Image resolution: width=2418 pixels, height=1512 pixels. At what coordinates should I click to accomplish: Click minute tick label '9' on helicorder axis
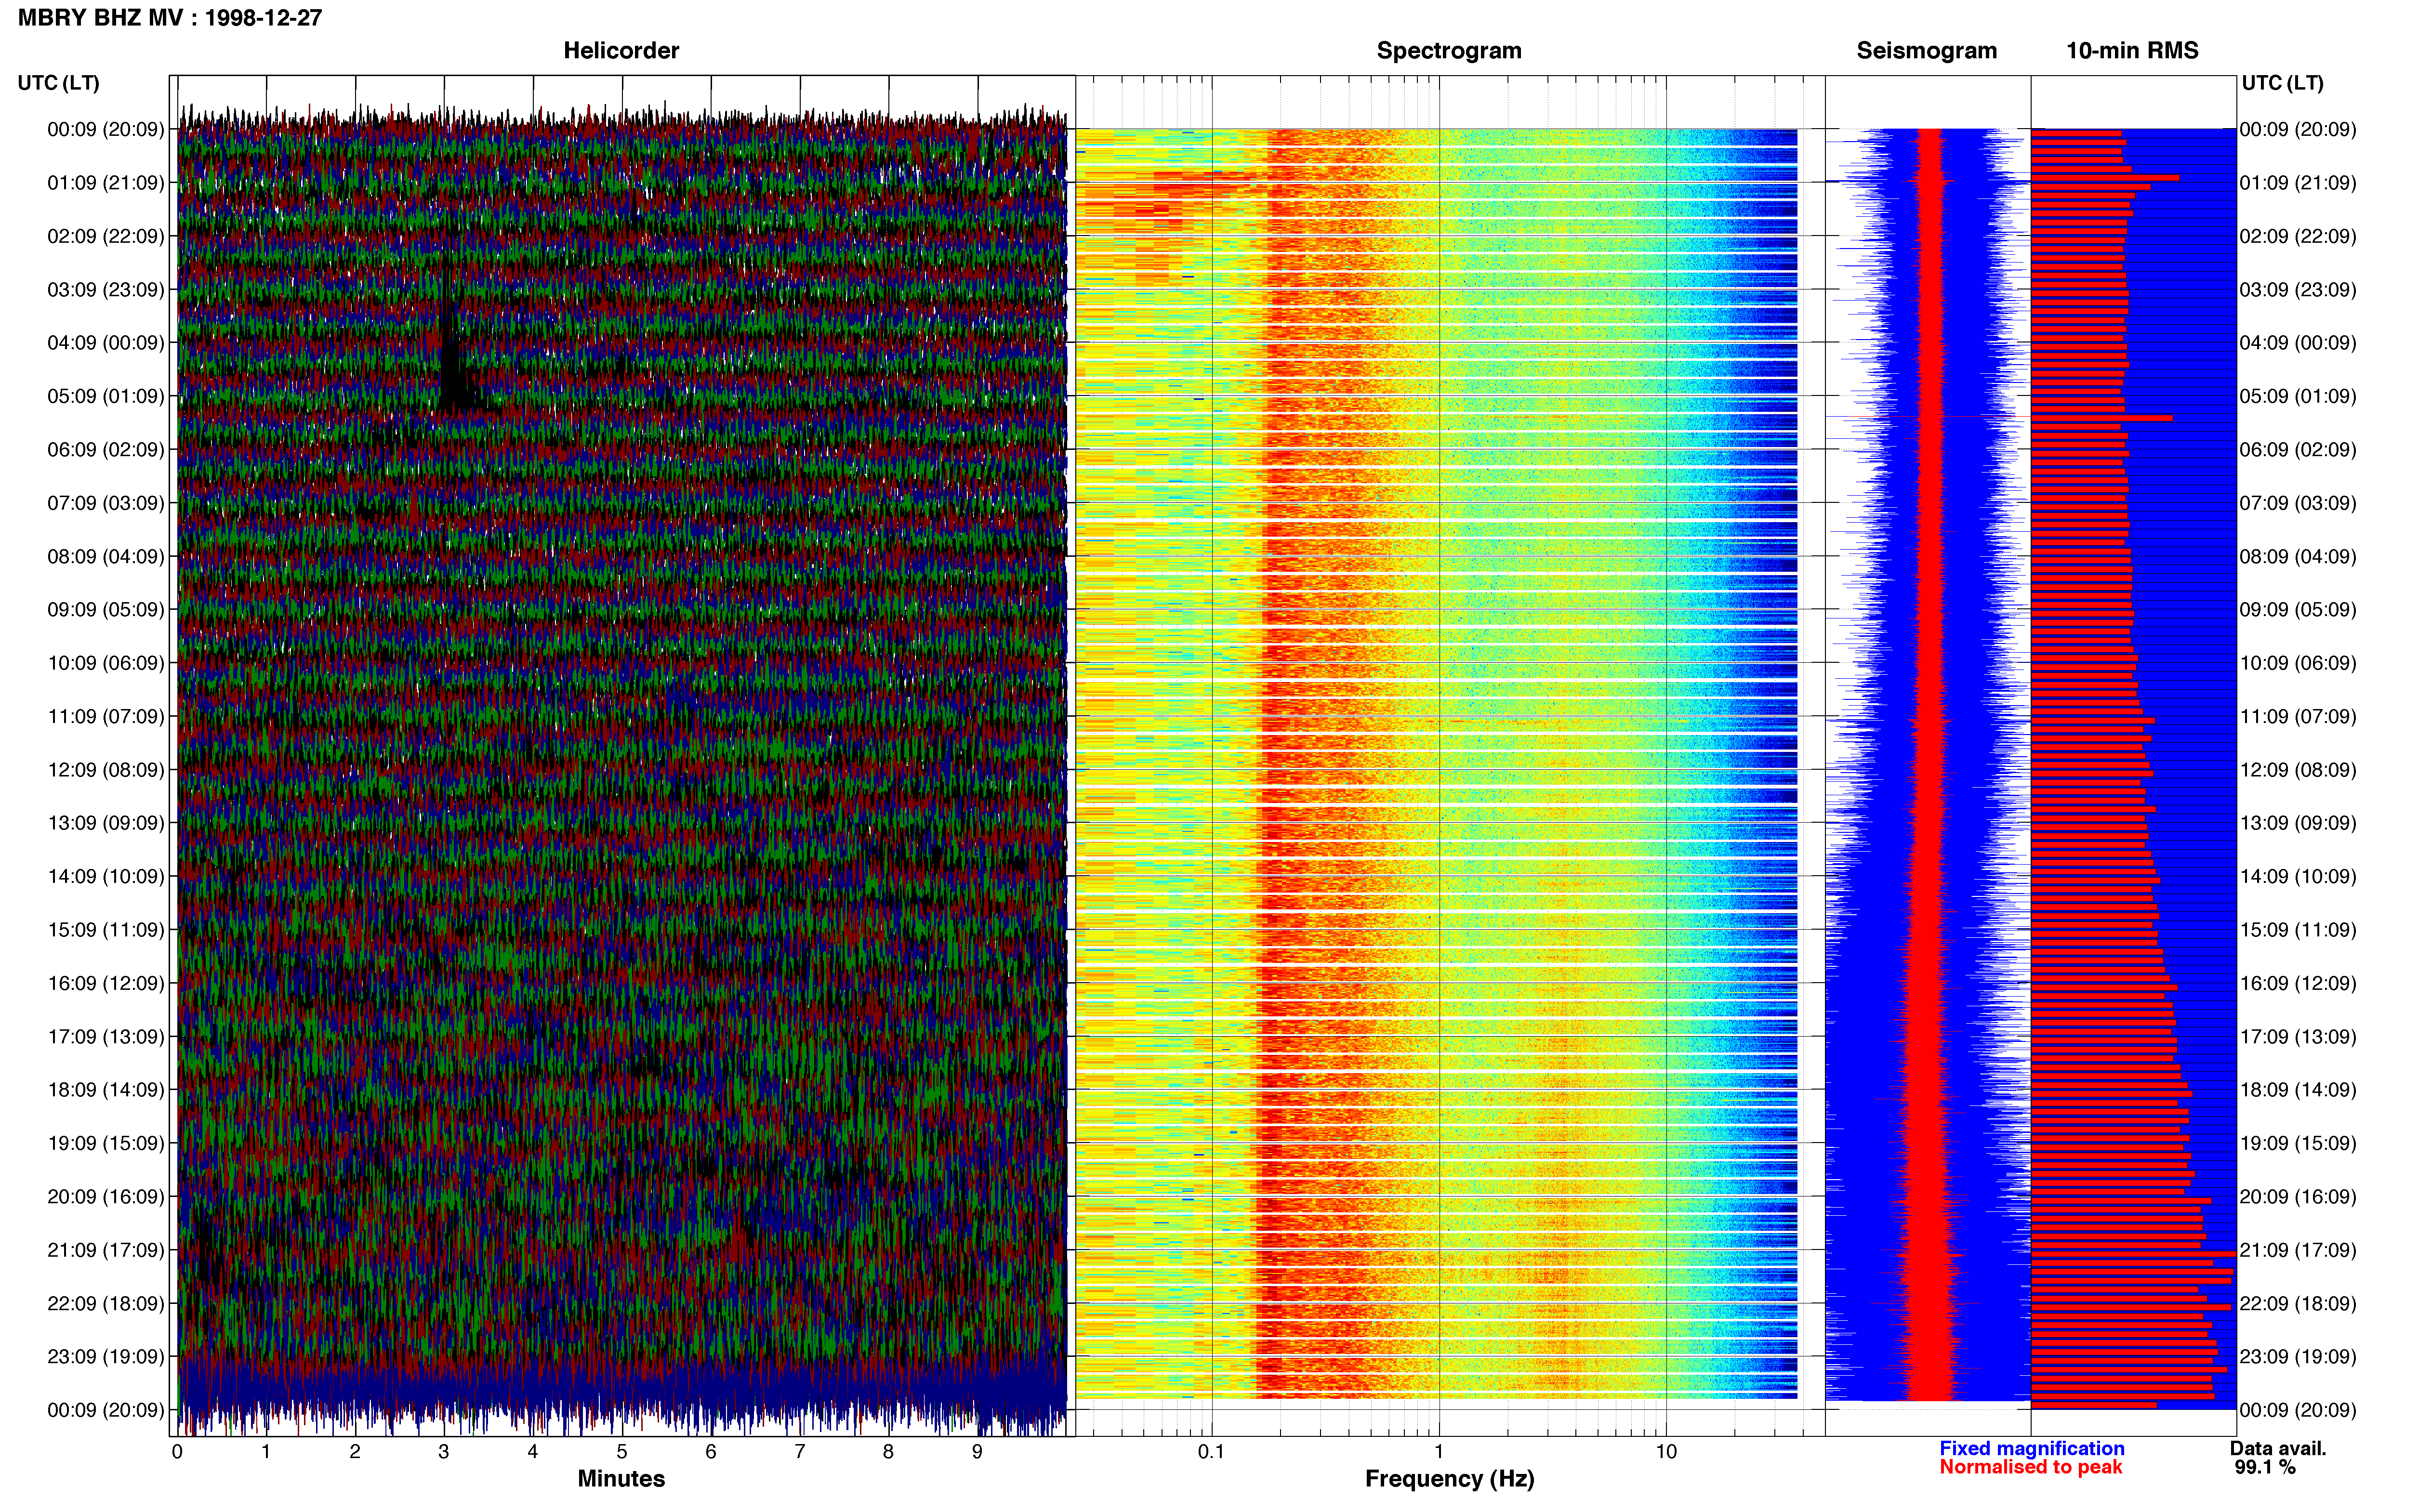point(977,1452)
